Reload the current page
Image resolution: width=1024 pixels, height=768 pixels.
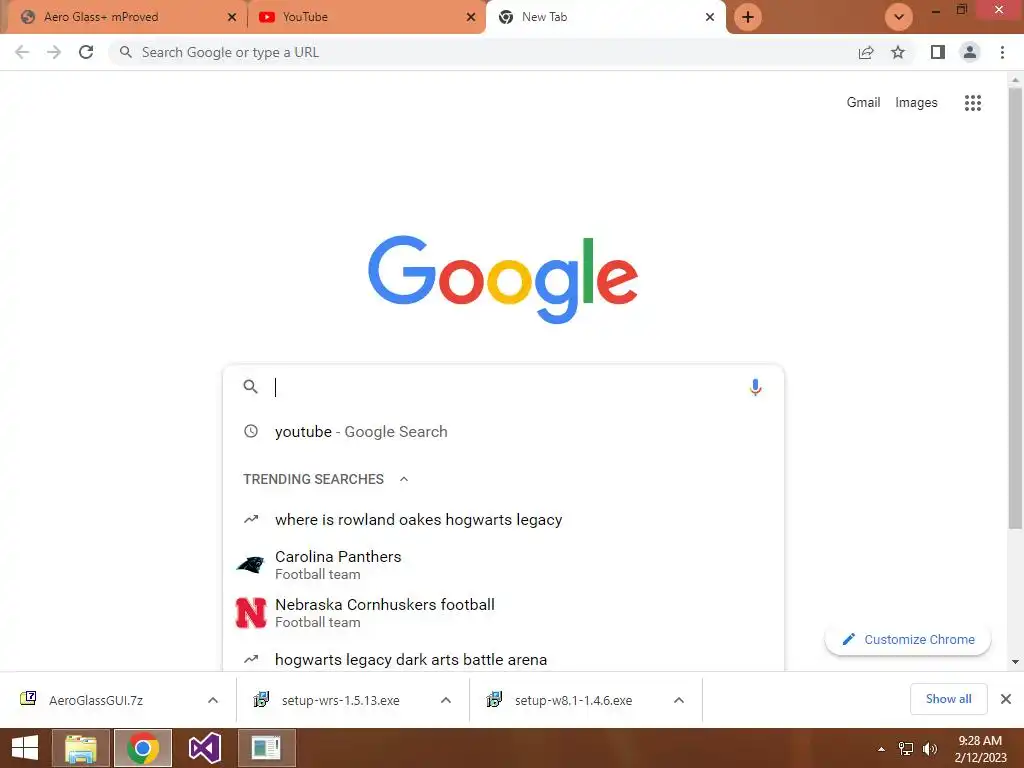(86, 52)
